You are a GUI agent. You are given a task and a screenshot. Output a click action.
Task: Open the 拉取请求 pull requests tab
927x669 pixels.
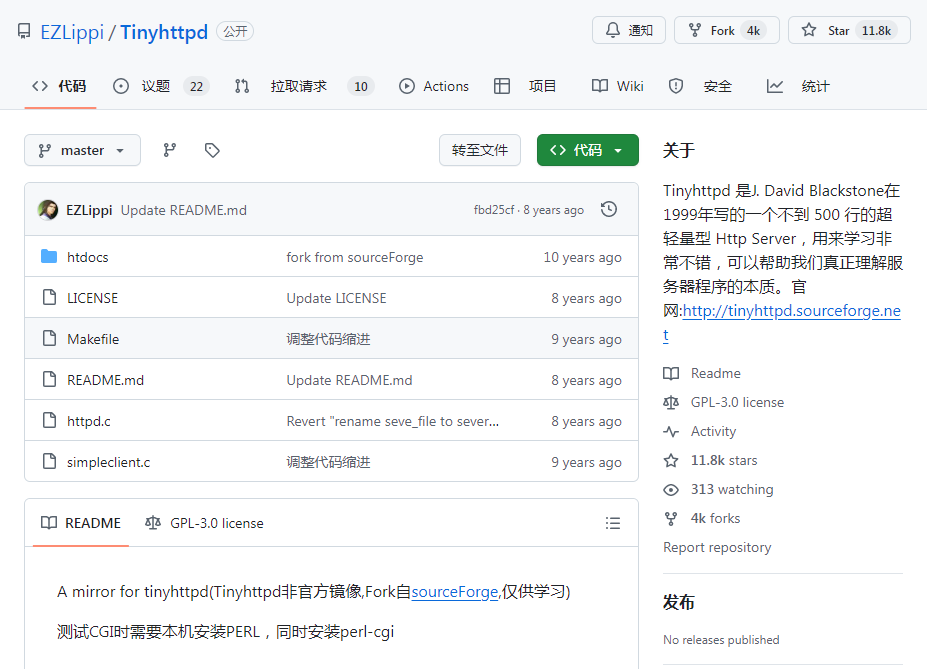coord(304,86)
